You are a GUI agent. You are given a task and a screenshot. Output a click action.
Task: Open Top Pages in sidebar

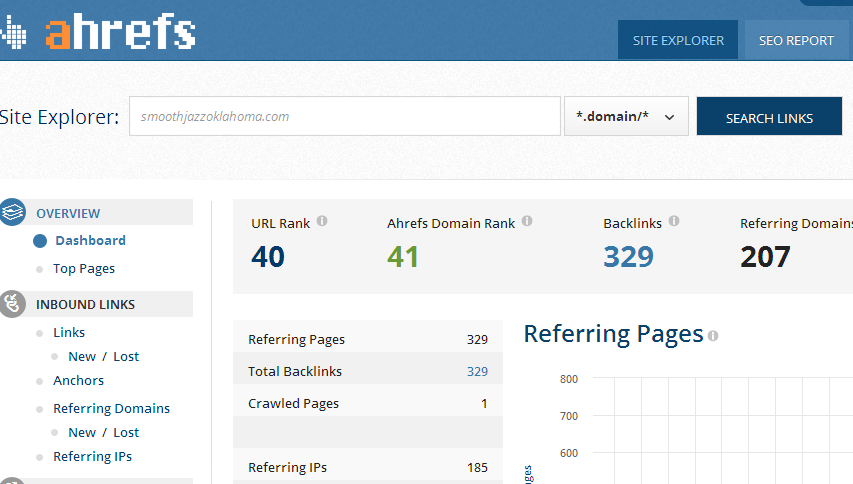coord(84,269)
